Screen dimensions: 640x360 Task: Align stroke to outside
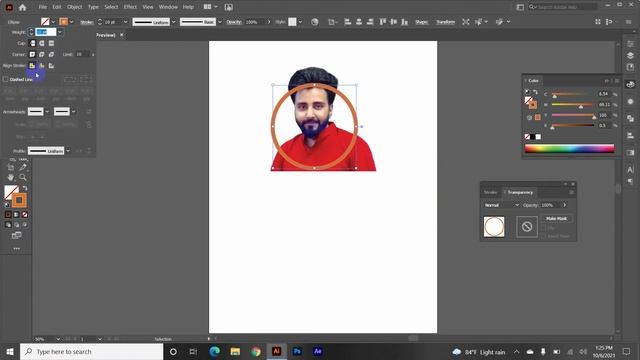point(51,65)
